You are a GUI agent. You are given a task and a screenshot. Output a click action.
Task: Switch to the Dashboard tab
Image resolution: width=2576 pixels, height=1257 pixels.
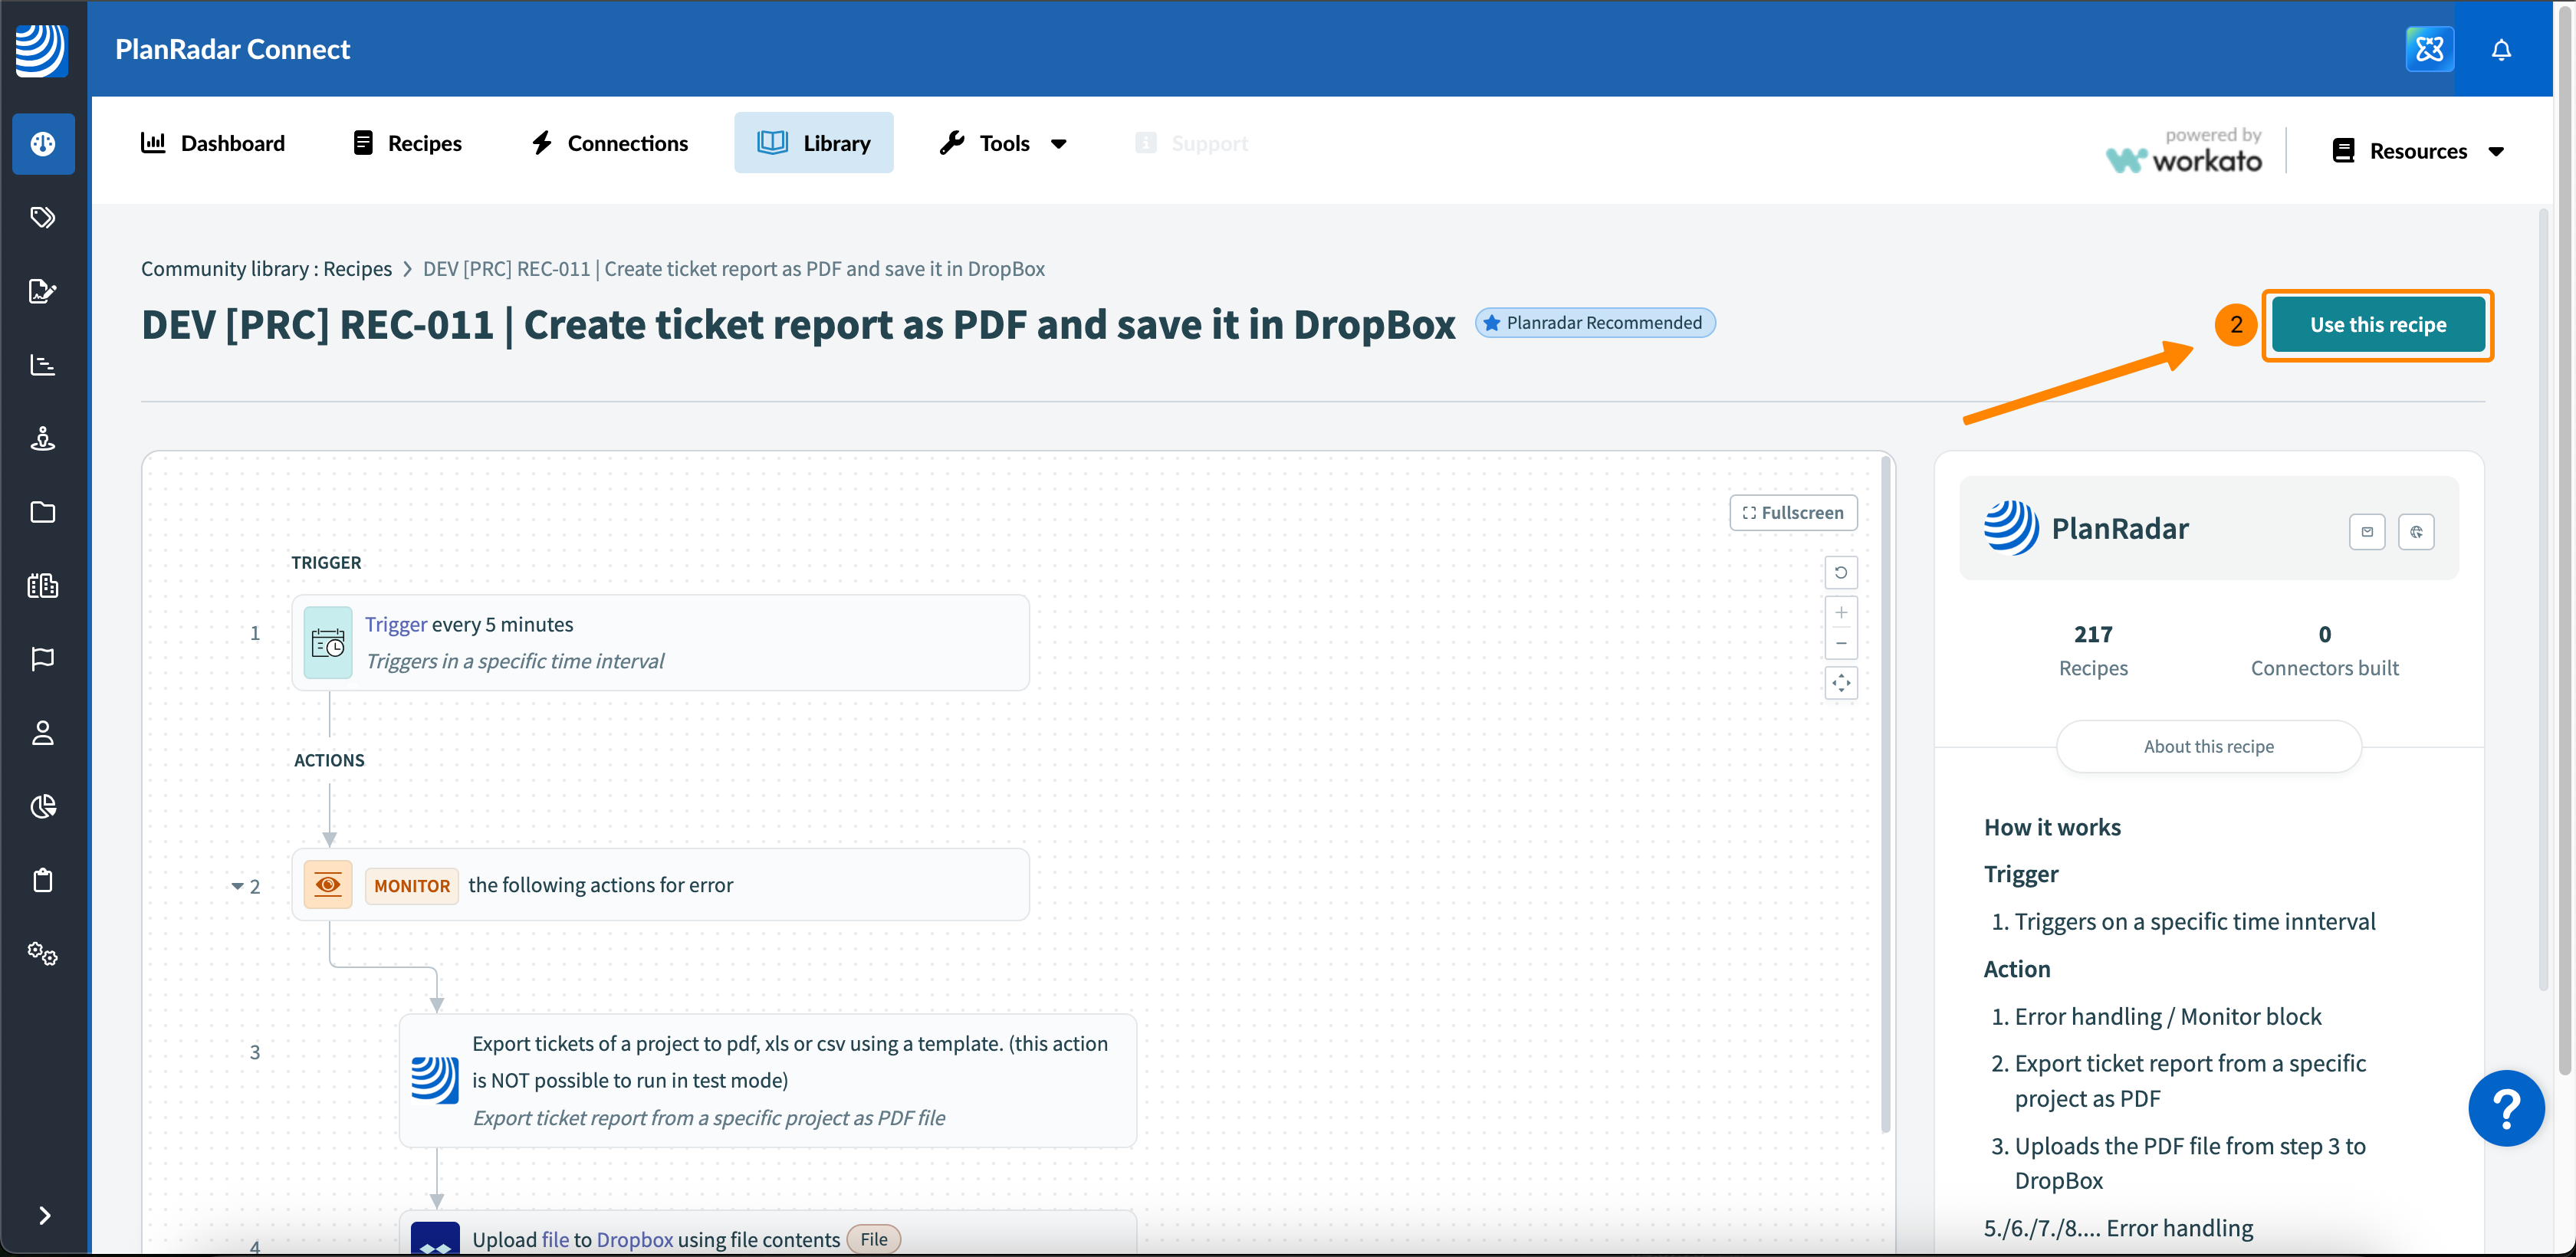213,143
